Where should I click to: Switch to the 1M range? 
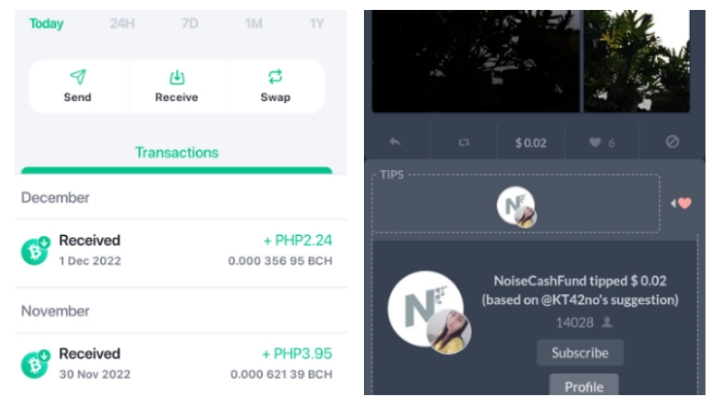[x=253, y=23]
